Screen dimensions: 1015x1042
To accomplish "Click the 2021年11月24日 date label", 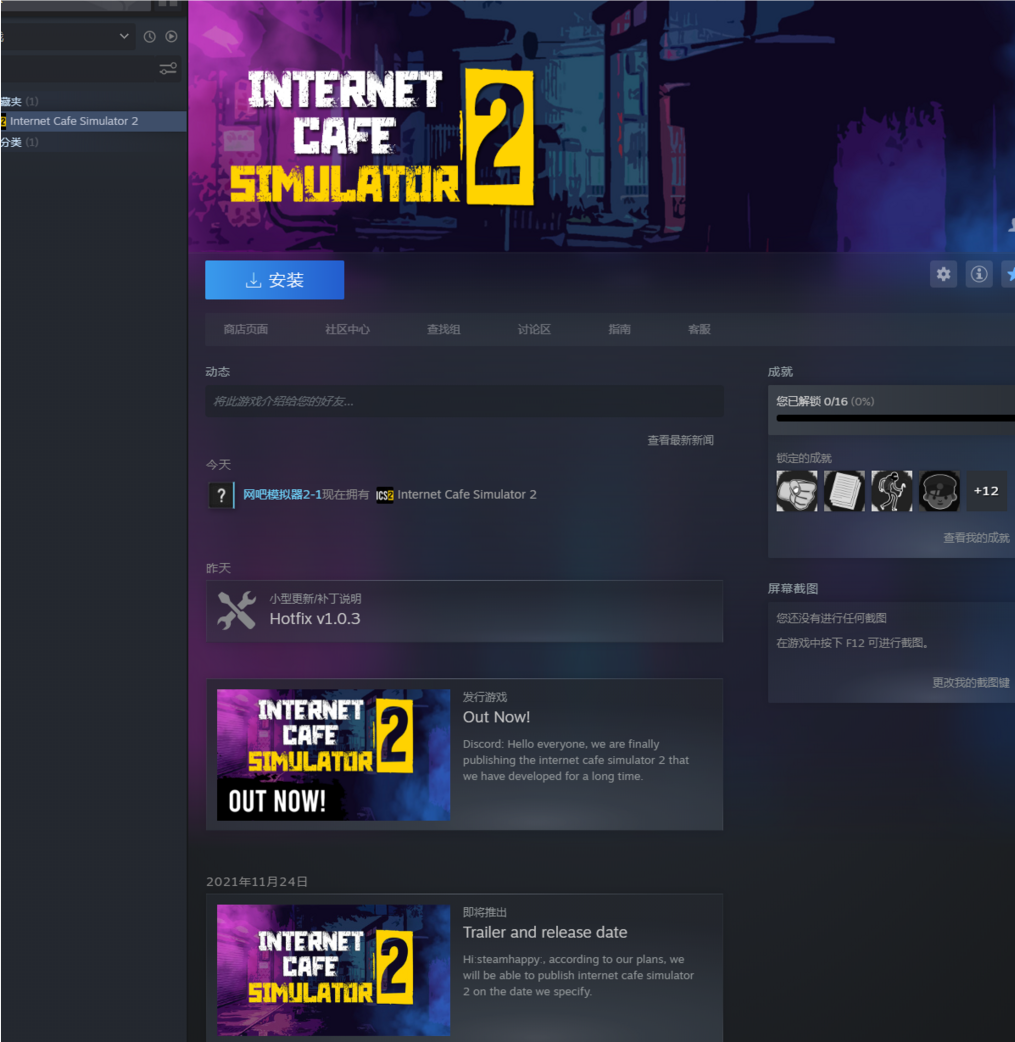I will (x=257, y=882).
